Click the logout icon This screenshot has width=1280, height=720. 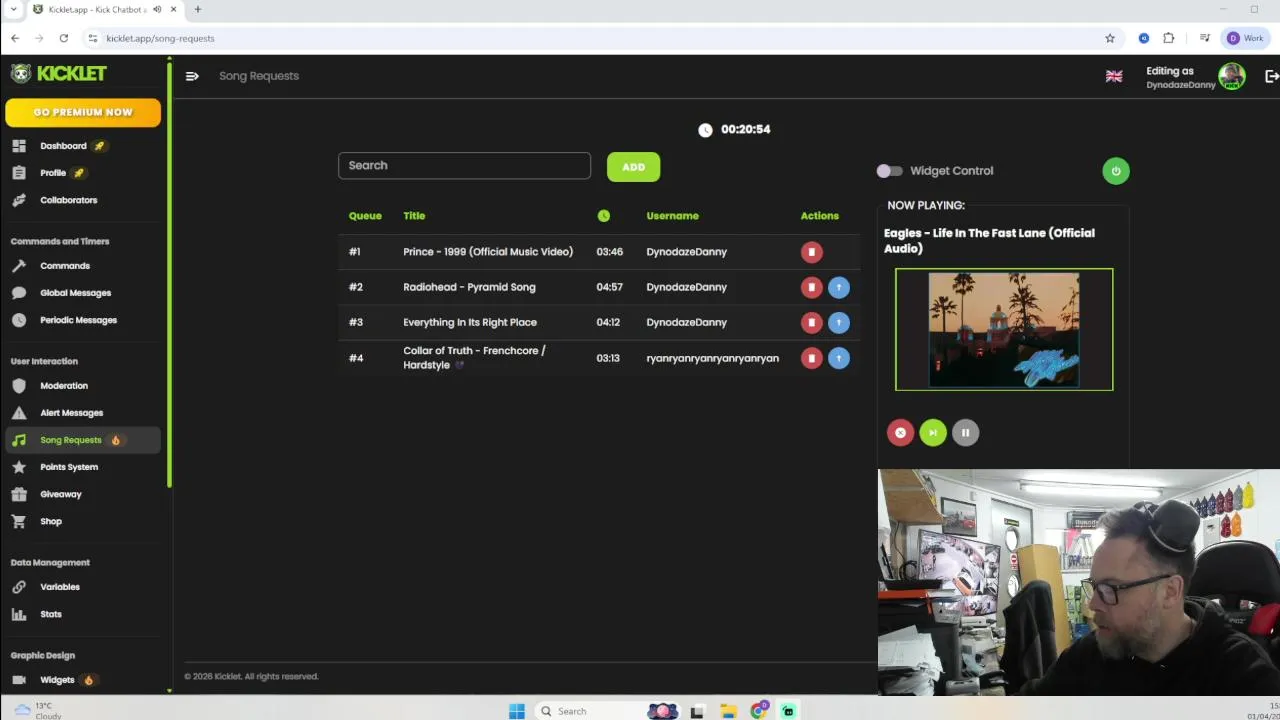(x=1272, y=77)
